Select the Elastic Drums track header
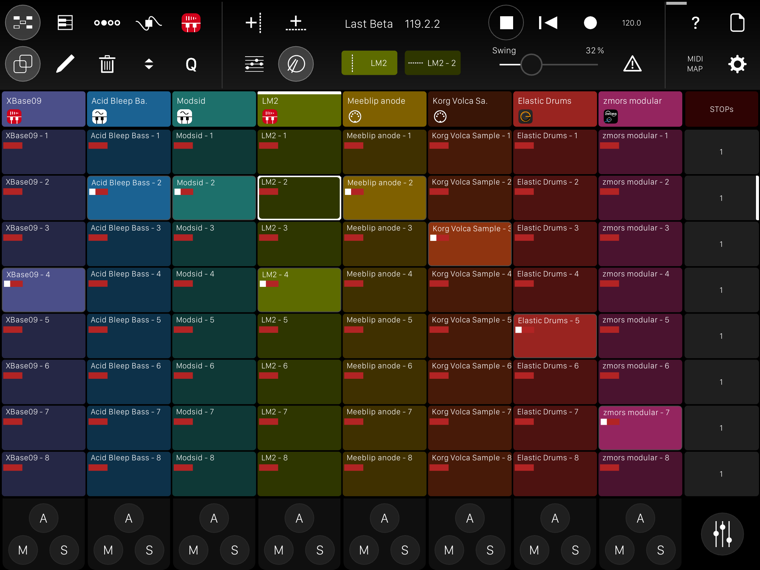 555,109
